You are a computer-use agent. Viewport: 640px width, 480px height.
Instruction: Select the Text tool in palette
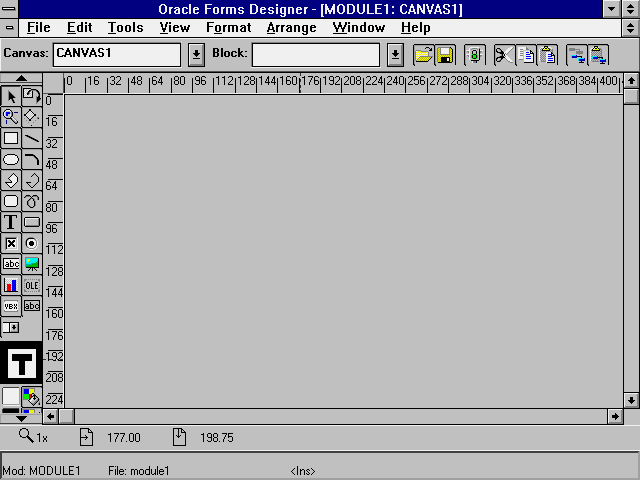click(11, 222)
